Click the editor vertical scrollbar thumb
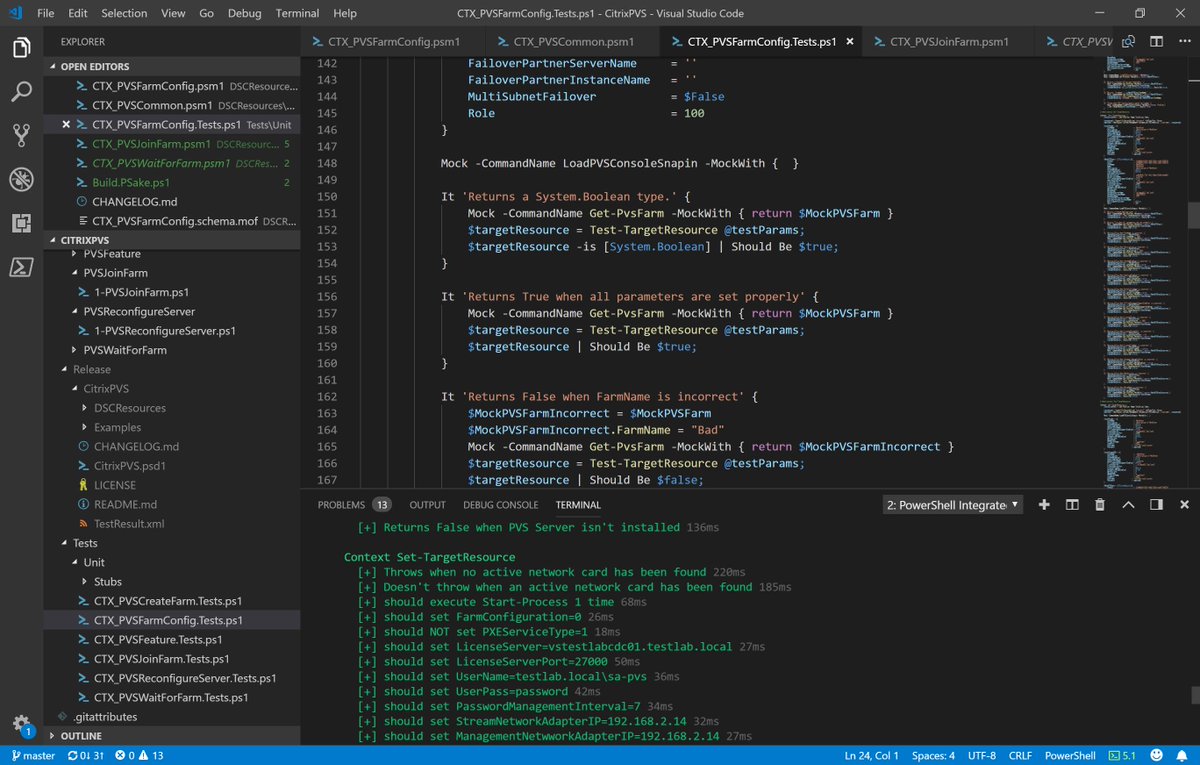Screen dimensions: 1200x765 pyautogui.click(x=1194, y=214)
